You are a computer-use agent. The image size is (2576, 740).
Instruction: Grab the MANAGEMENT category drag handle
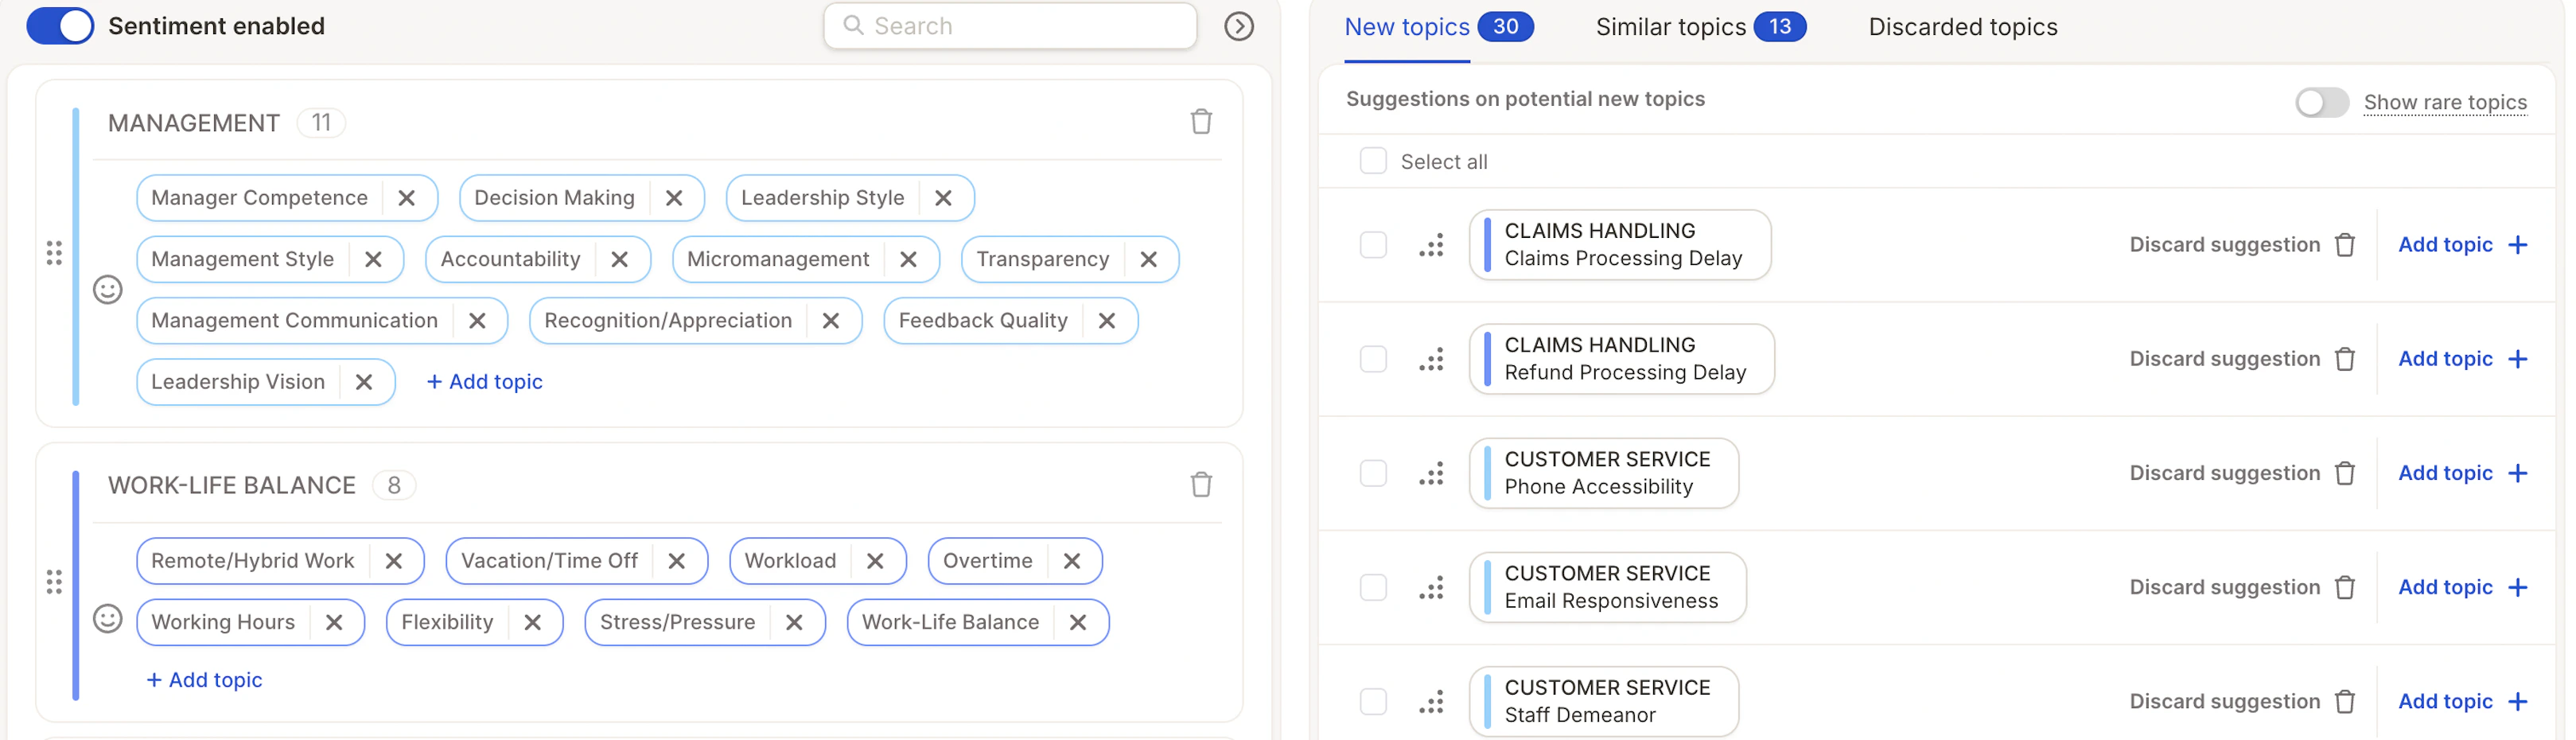[x=54, y=253]
